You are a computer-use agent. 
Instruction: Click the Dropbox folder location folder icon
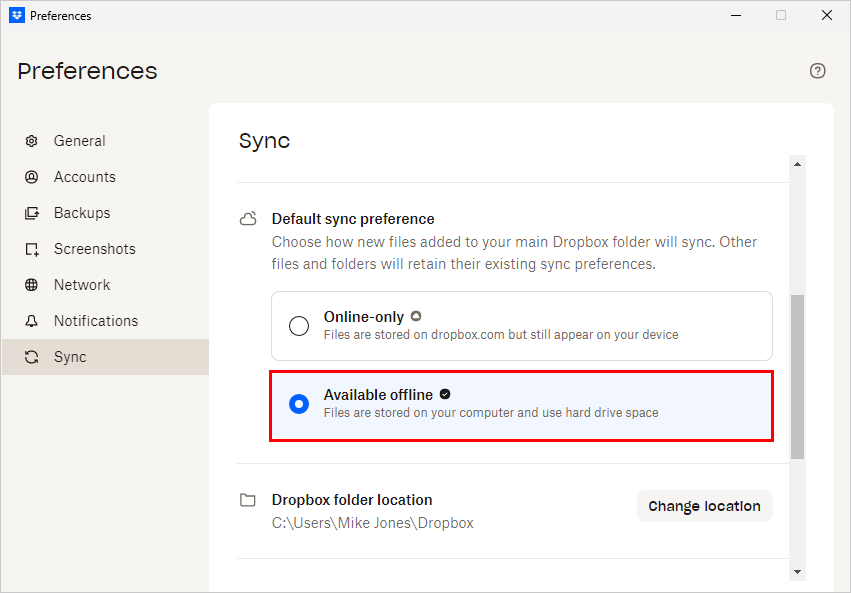pyautogui.click(x=248, y=500)
